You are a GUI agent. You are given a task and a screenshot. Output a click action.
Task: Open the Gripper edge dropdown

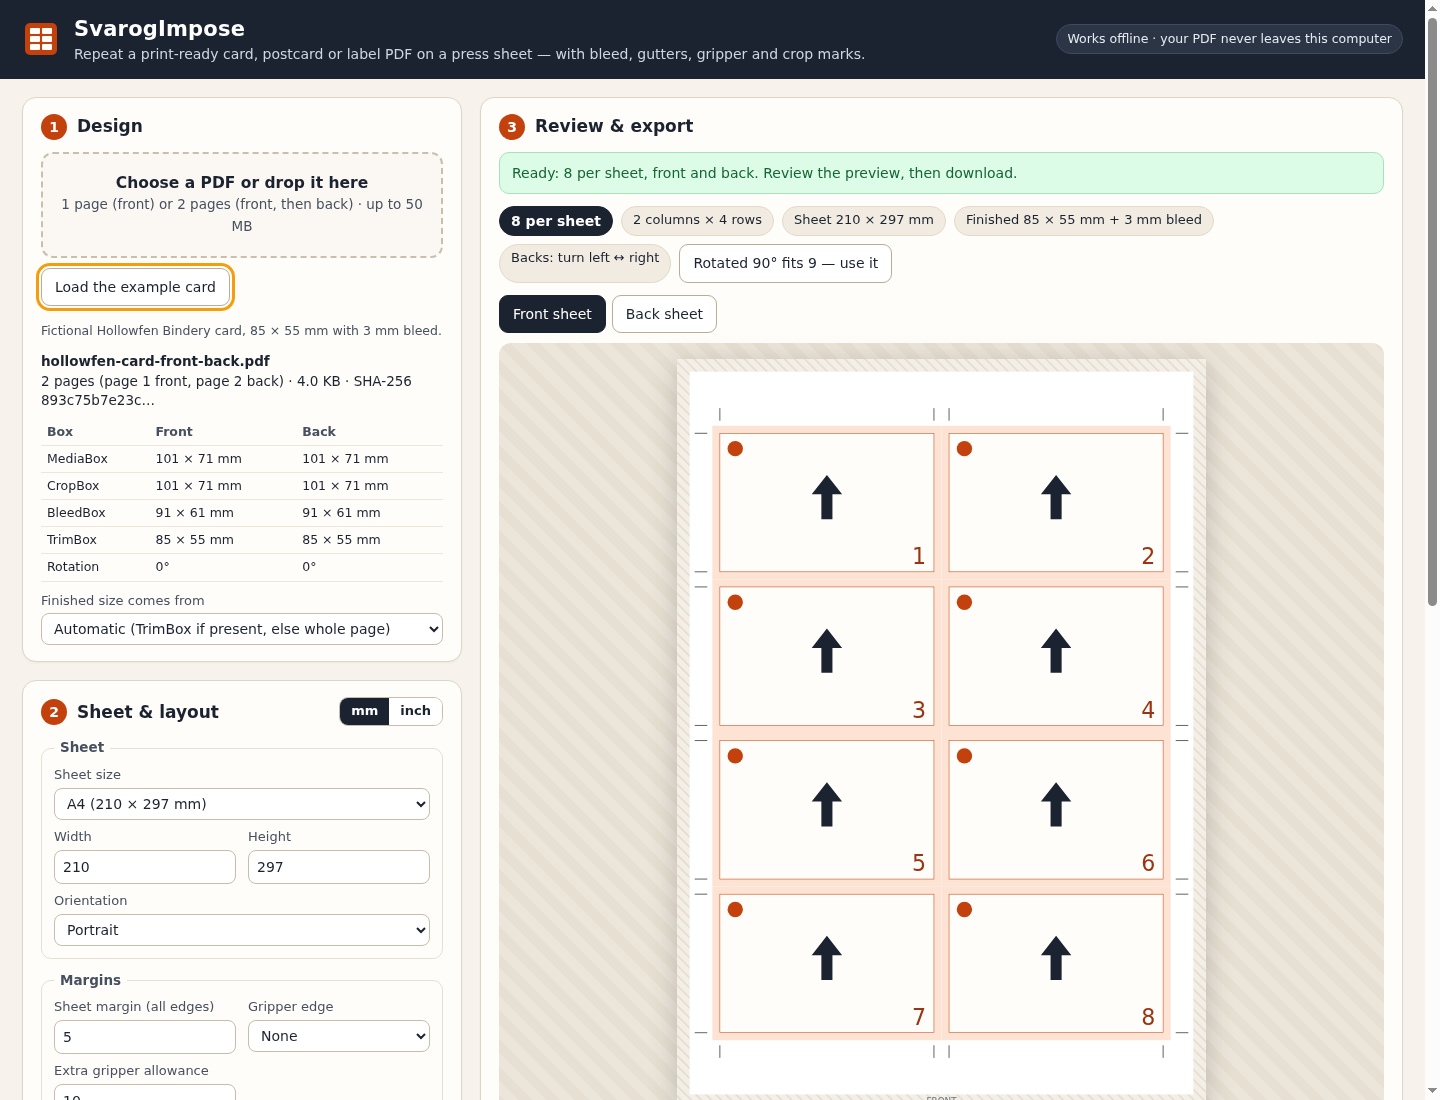(339, 1036)
